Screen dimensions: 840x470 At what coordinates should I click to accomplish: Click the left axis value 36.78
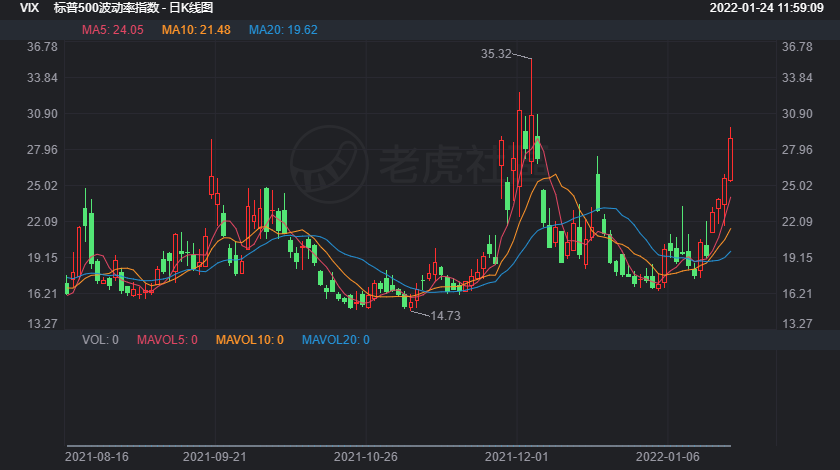tap(42, 47)
